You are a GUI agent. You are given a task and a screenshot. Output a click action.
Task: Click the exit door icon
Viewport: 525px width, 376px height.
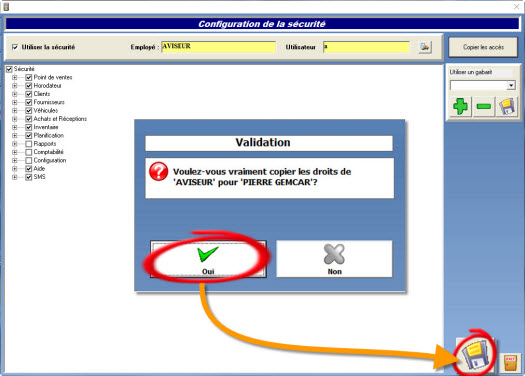click(510, 363)
